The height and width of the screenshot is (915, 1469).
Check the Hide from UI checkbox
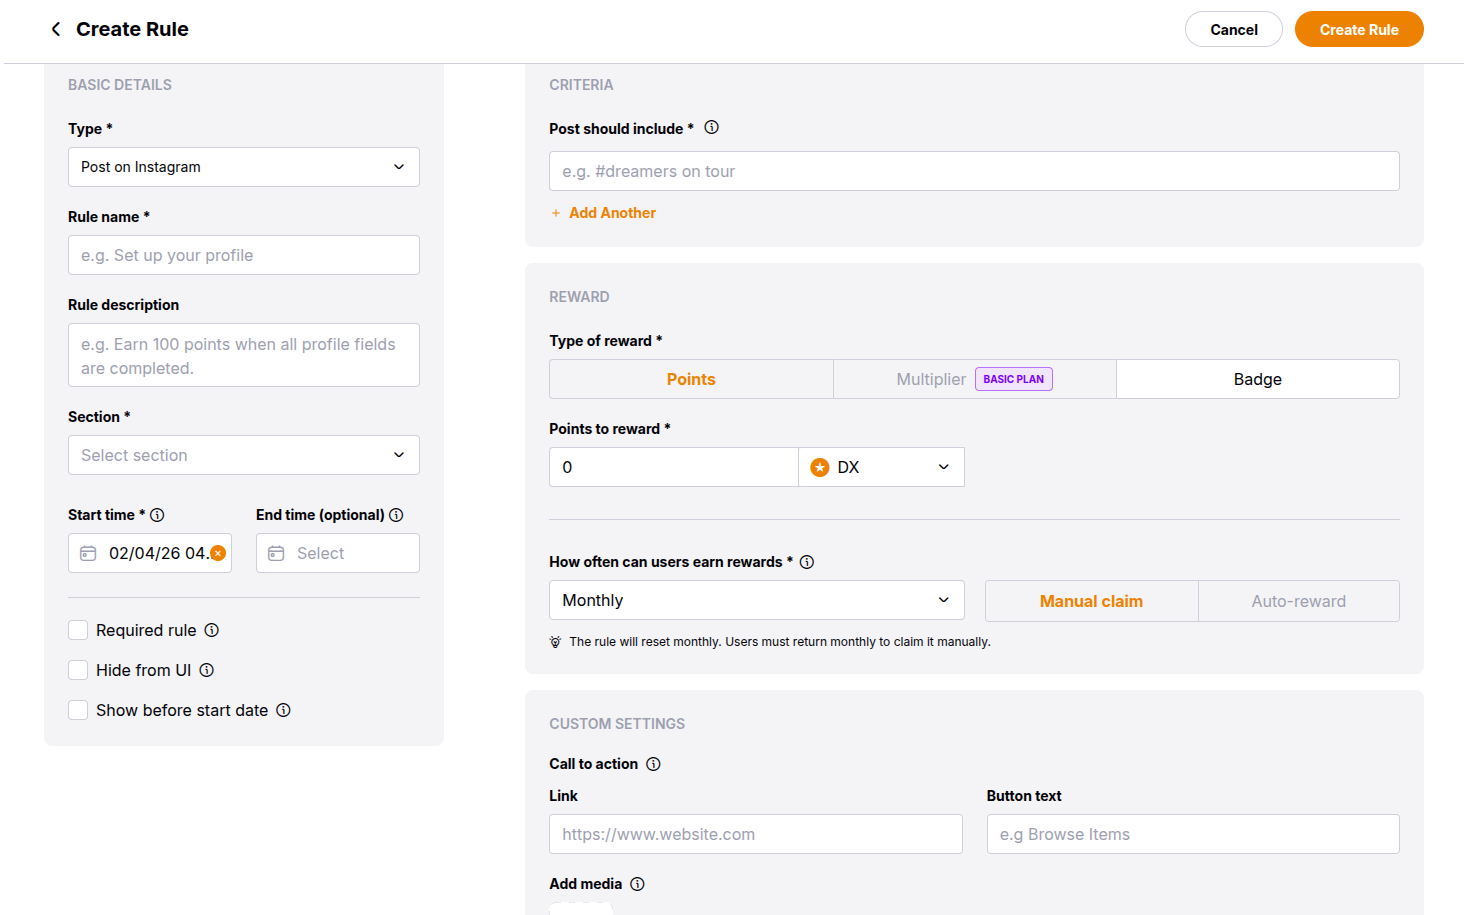(78, 670)
